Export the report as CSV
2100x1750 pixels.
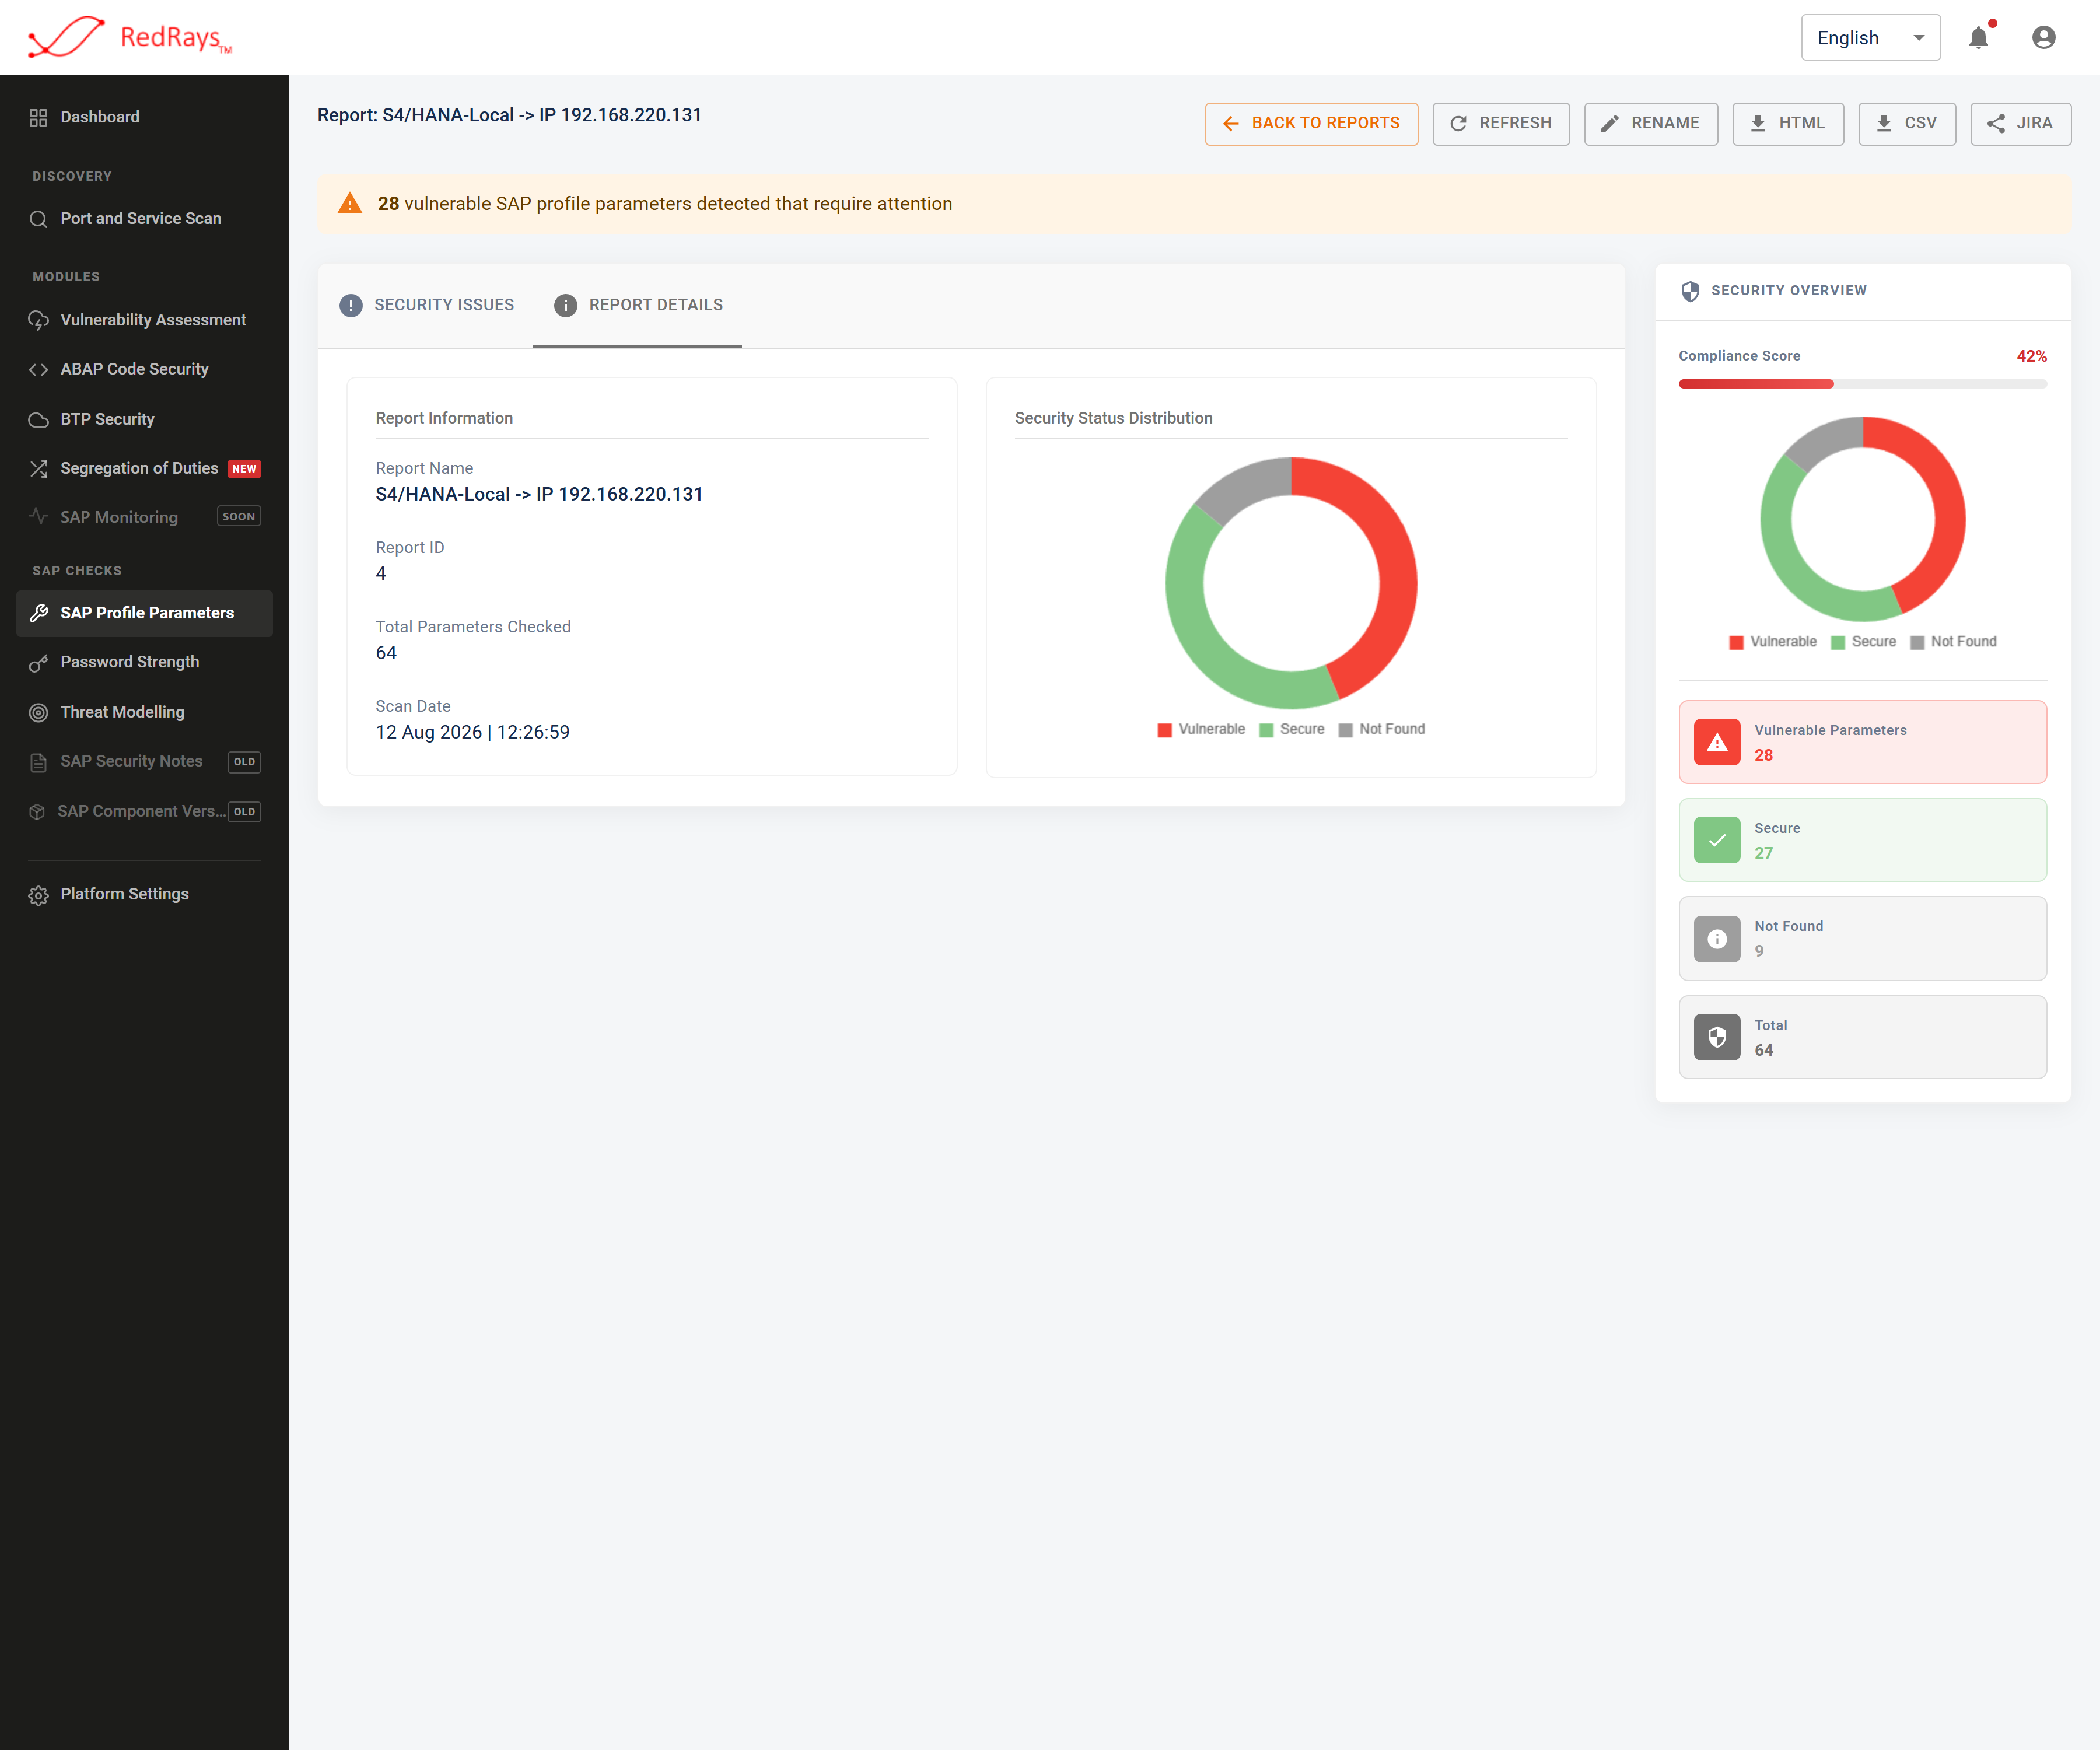click(x=1907, y=124)
